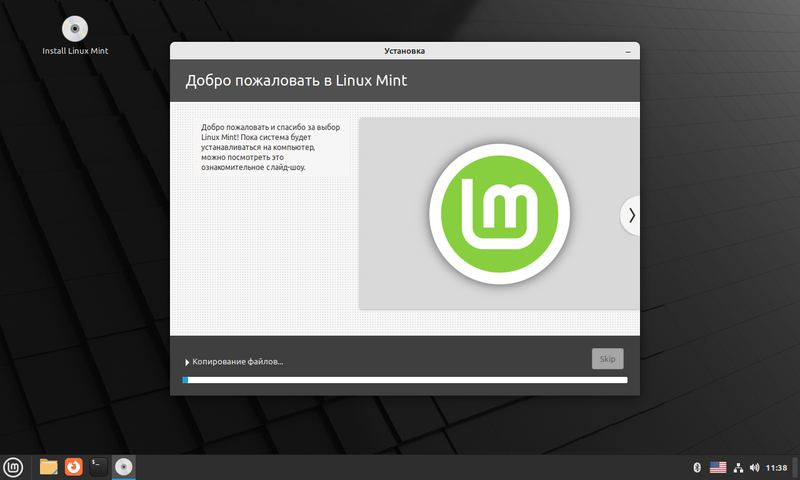The width and height of the screenshot is (800, 480).
Task: Click the Skip button
Action: [x=607, y=359]
